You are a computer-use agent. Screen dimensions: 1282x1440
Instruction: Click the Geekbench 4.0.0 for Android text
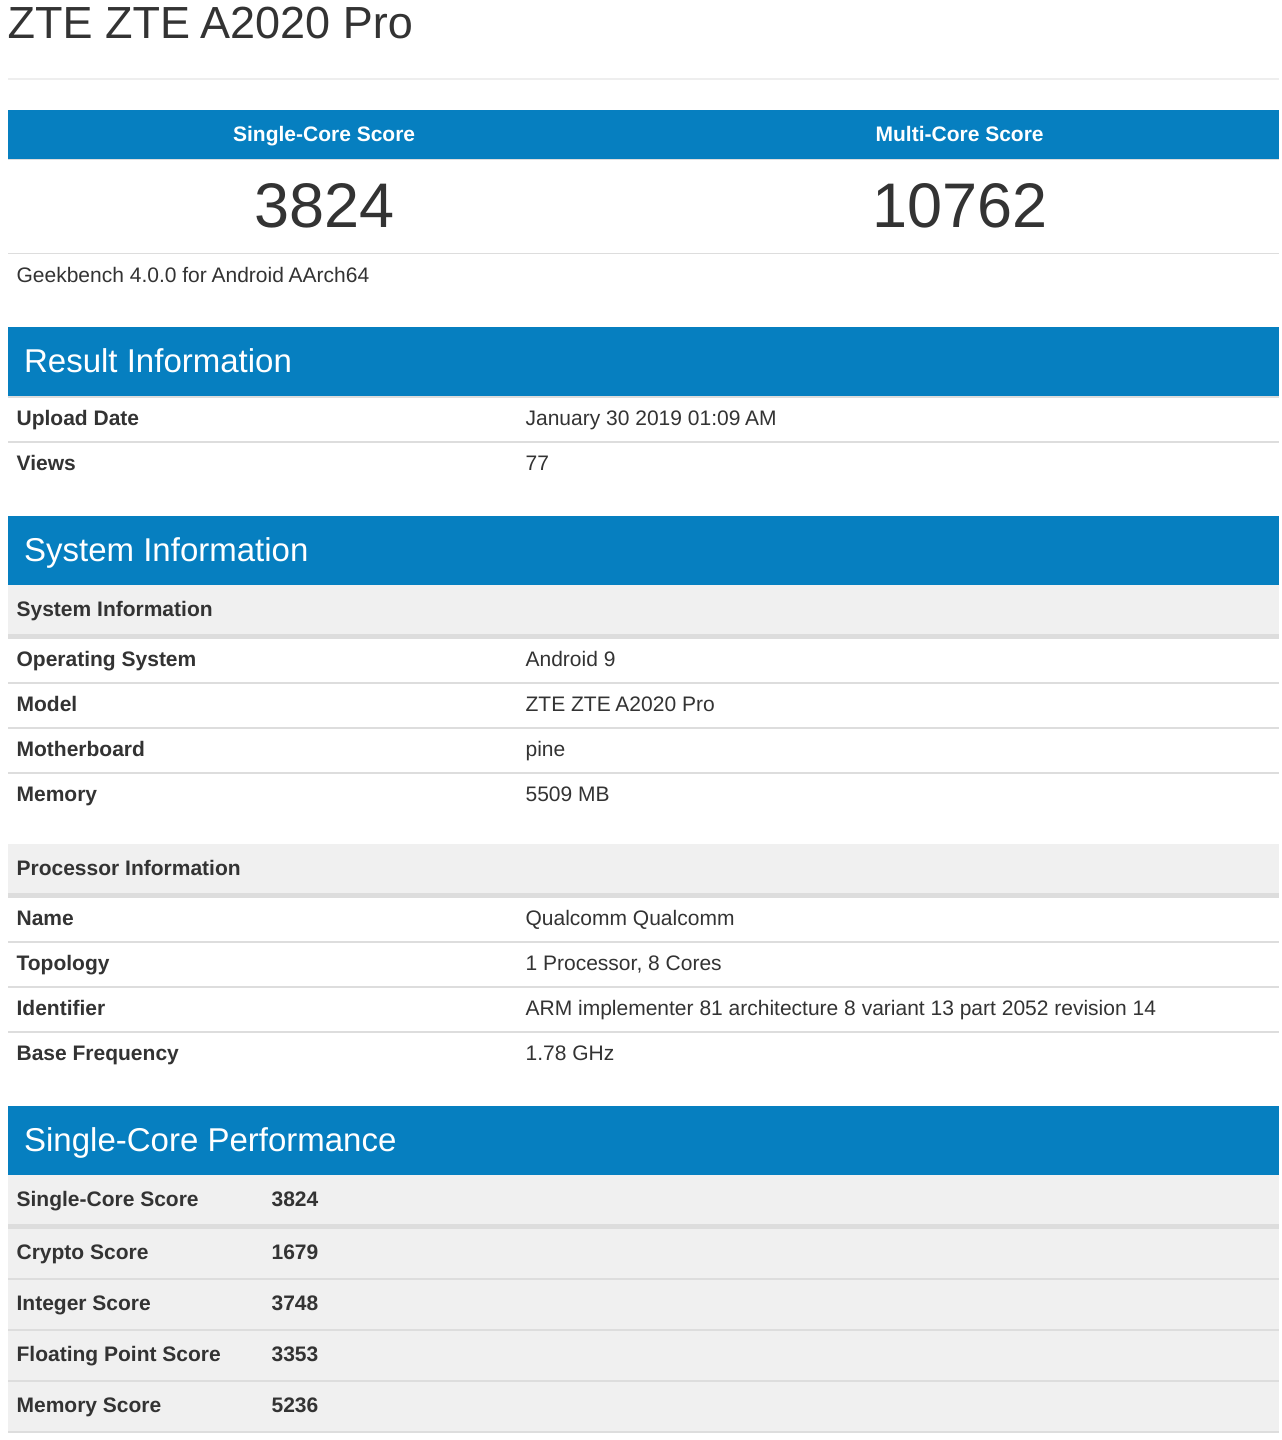(x=193, y=275)
